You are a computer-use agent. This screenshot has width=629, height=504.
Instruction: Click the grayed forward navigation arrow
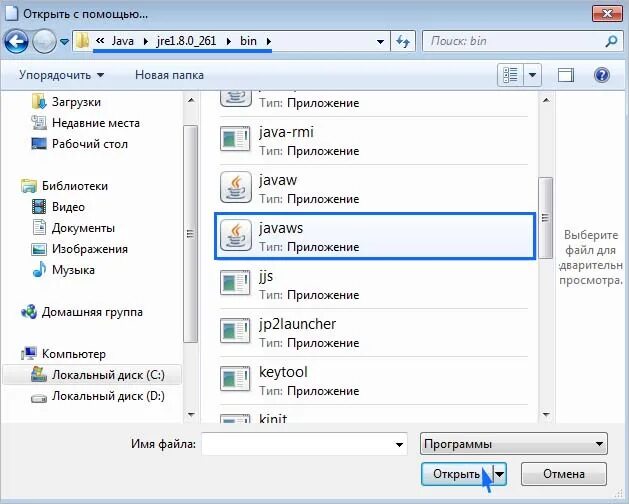click(x=44, y=41)
